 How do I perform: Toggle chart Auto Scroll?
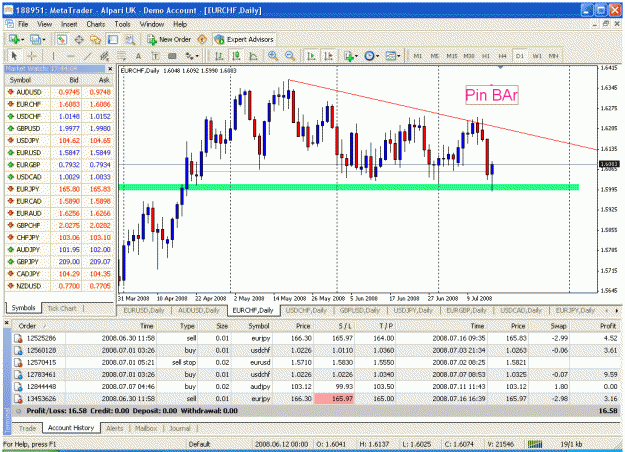tap(311, 56)
